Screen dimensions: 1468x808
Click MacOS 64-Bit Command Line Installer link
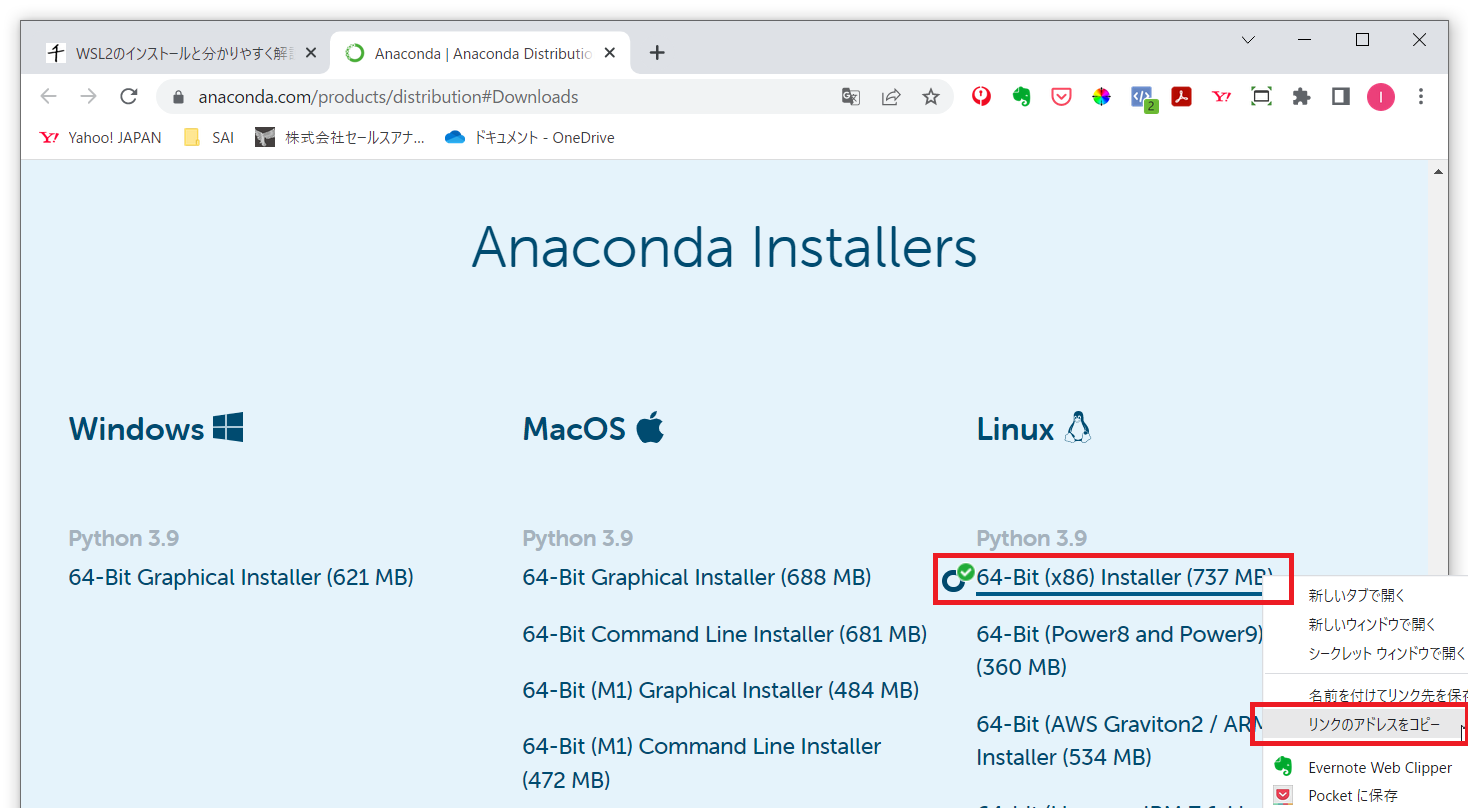pyautogui.click(x=724, y=634)
